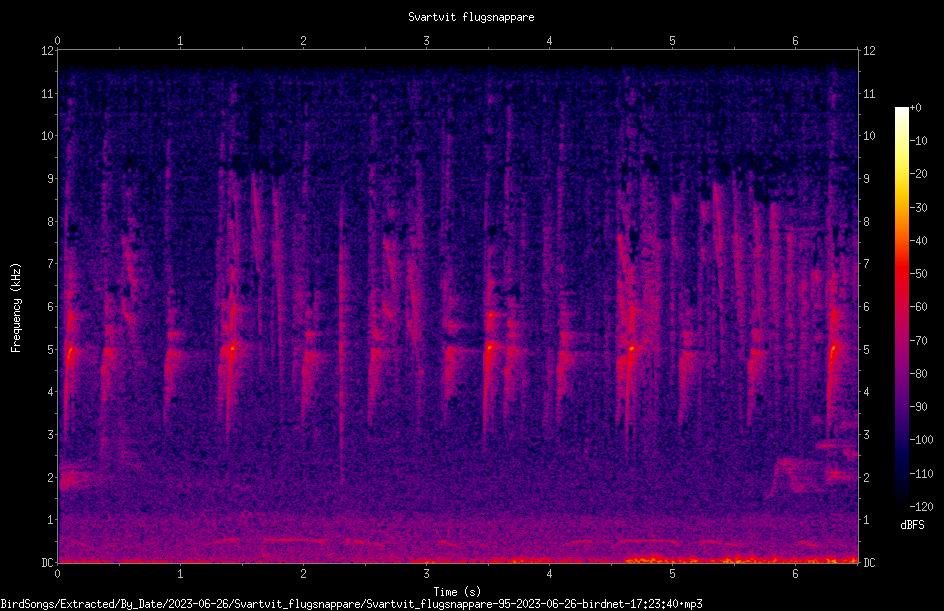Click the "DC" label on the left frequency axis
The image size is (944, 611).
(x=47, y=563)
